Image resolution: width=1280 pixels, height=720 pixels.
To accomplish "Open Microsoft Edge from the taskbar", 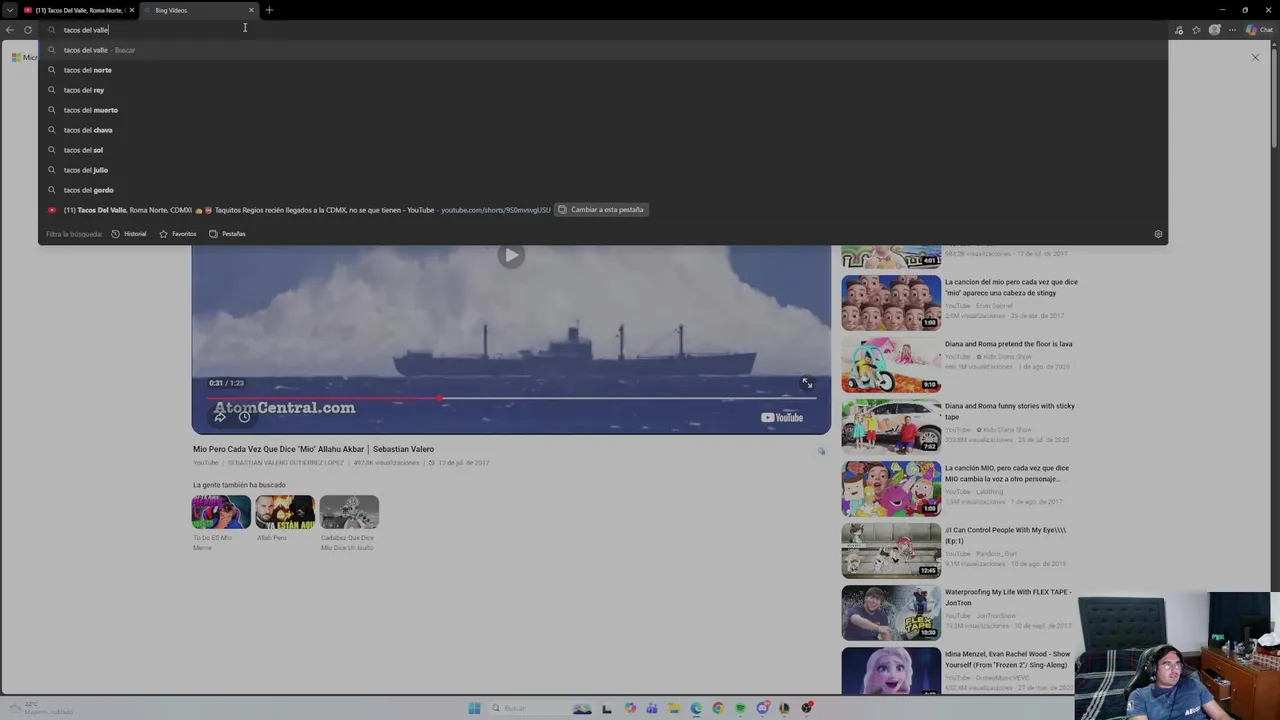I will (696, 708).
